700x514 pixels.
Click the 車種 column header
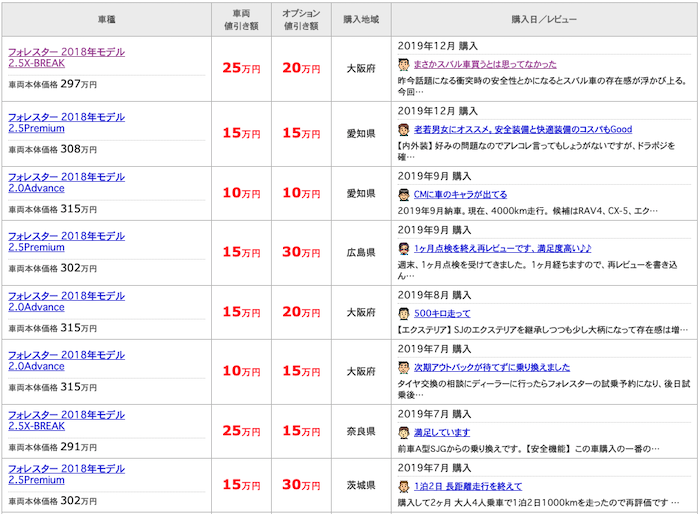(107, 20)
